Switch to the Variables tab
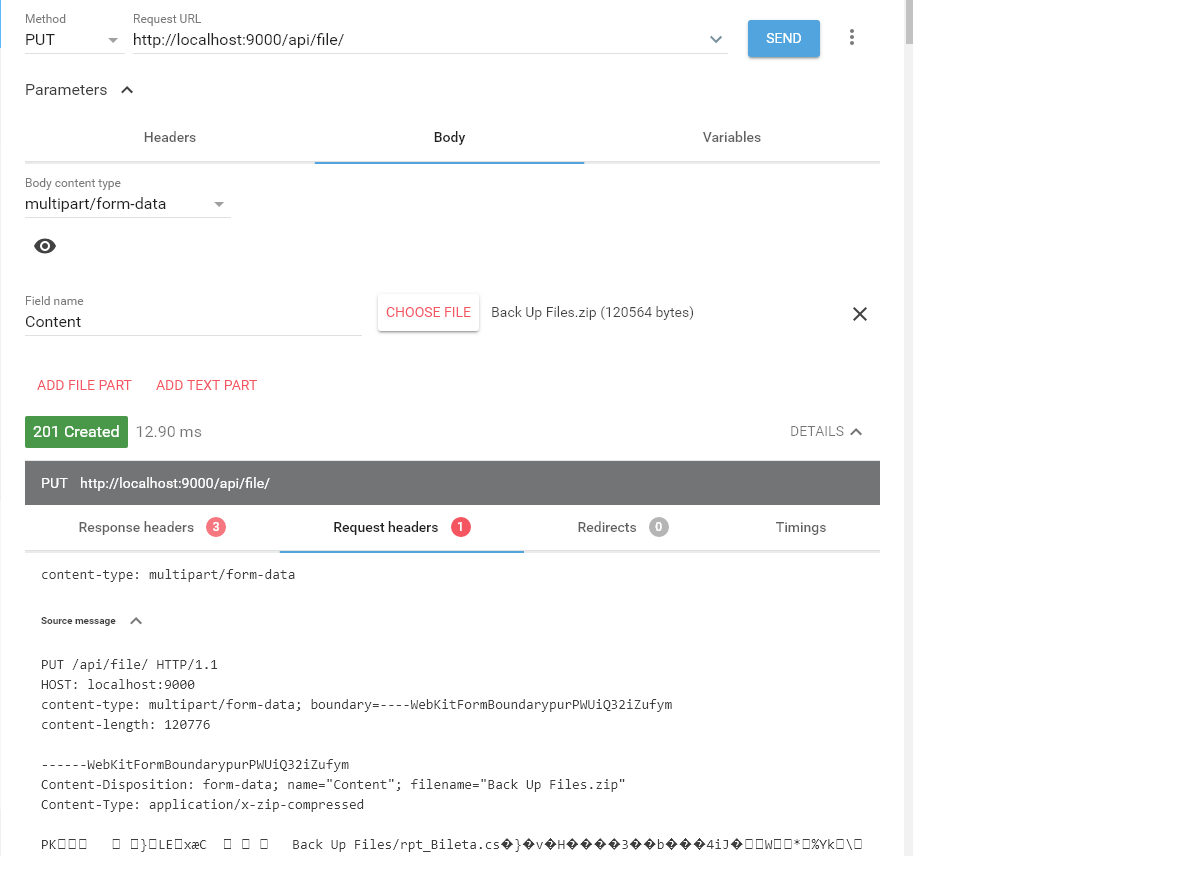Screen dimensions: 1181x893 point(731,137)
